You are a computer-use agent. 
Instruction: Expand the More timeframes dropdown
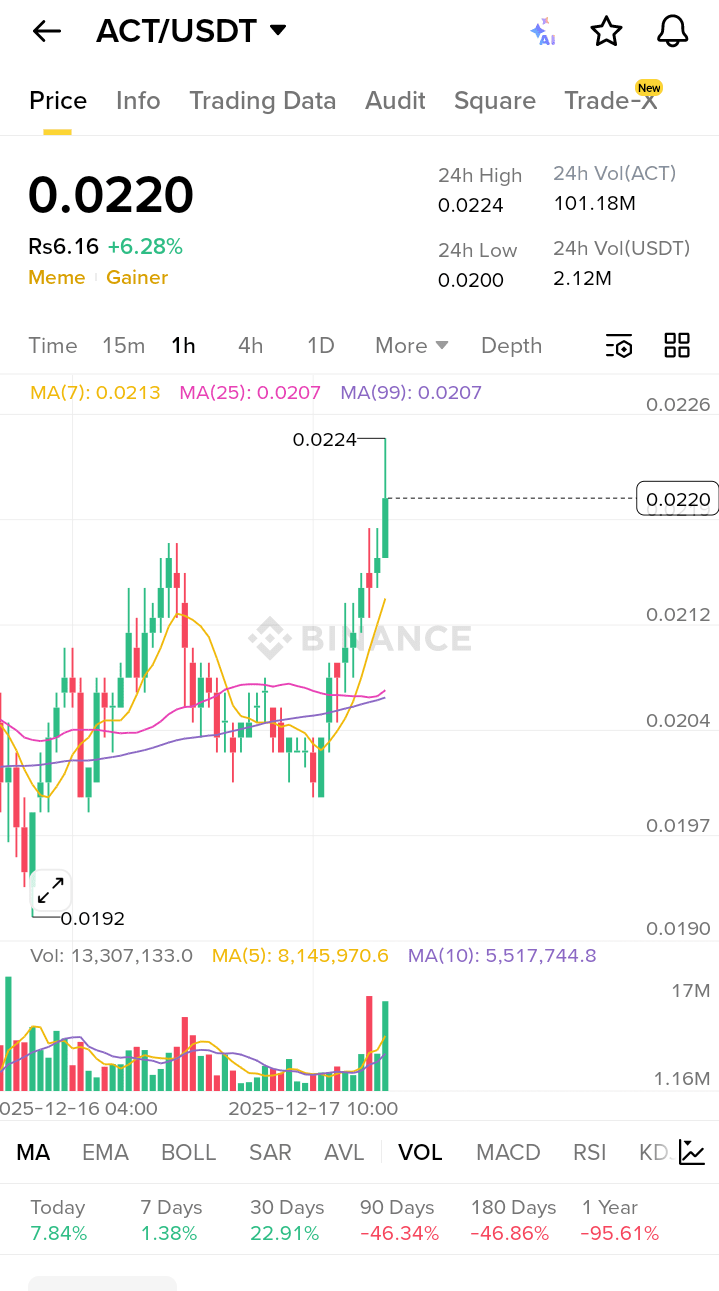tap(411, 346)
